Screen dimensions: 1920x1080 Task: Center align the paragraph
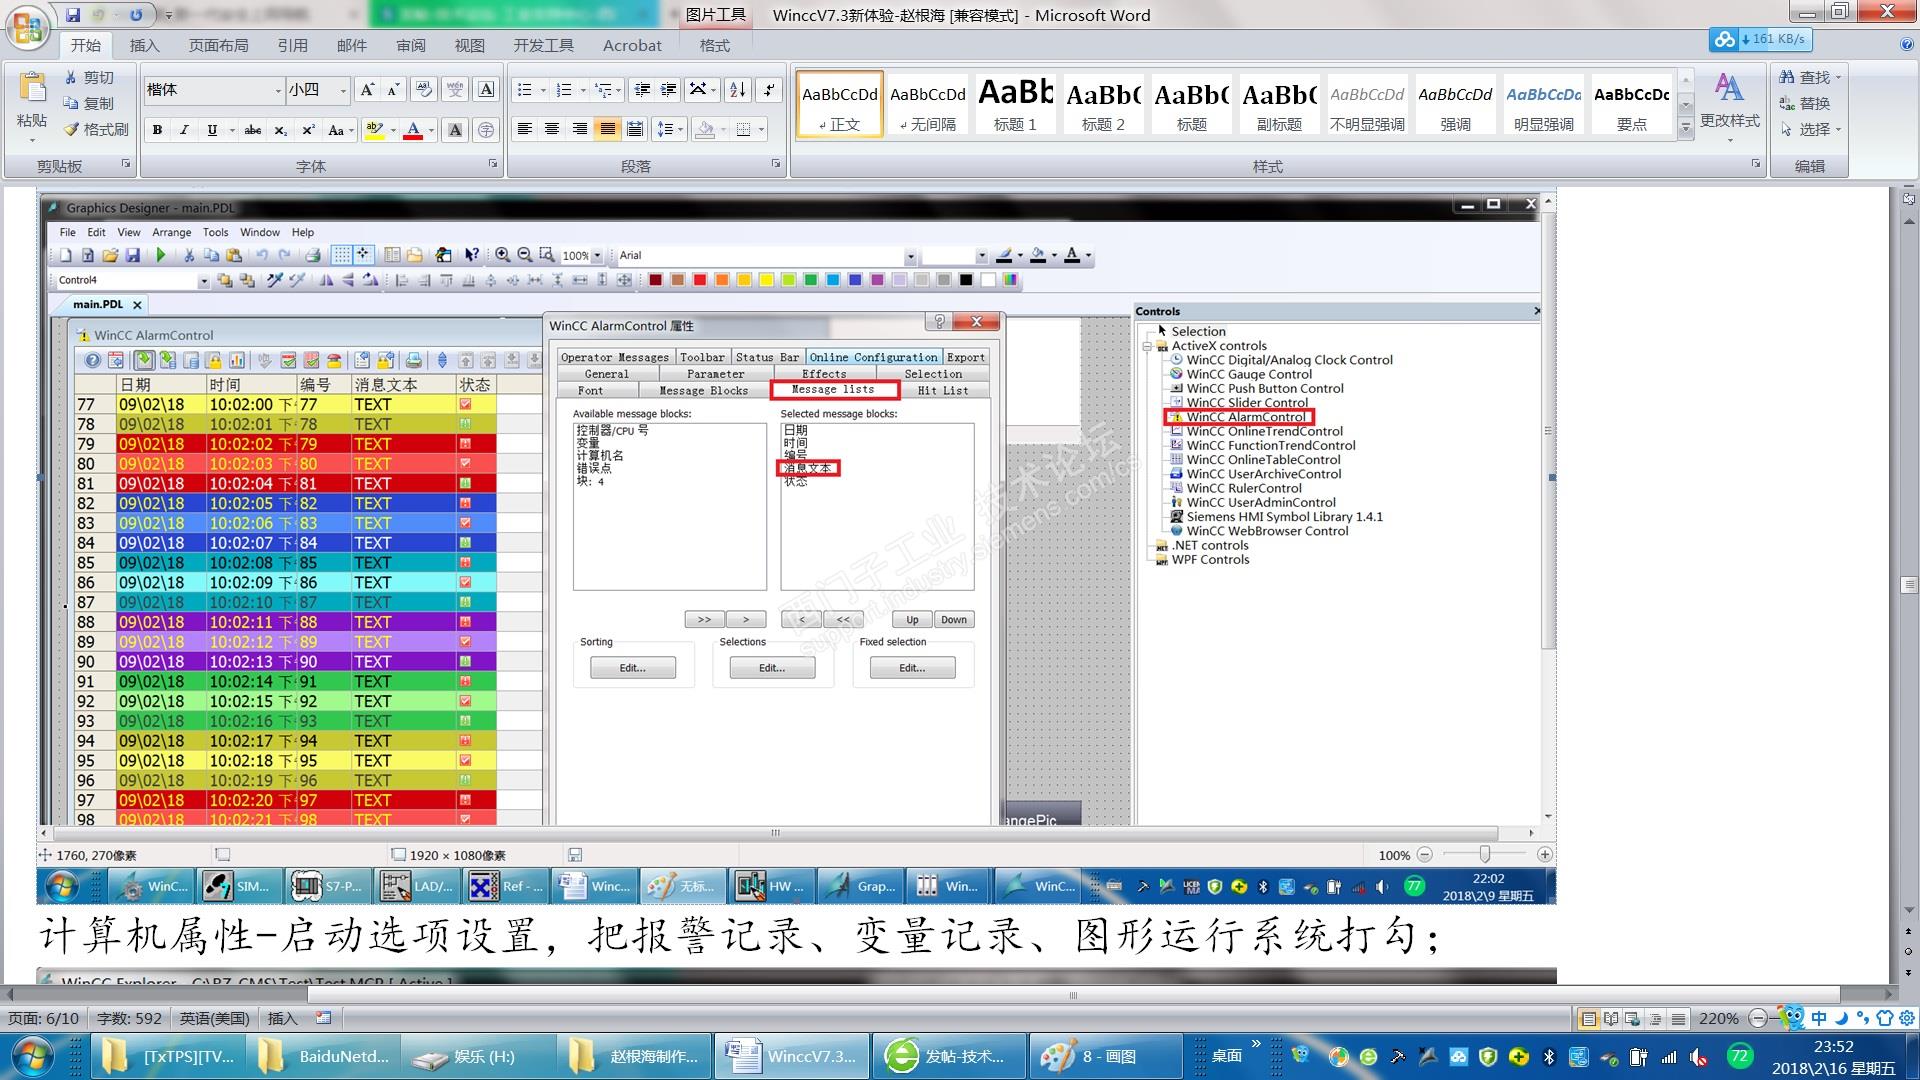click(x=552, y=129)
